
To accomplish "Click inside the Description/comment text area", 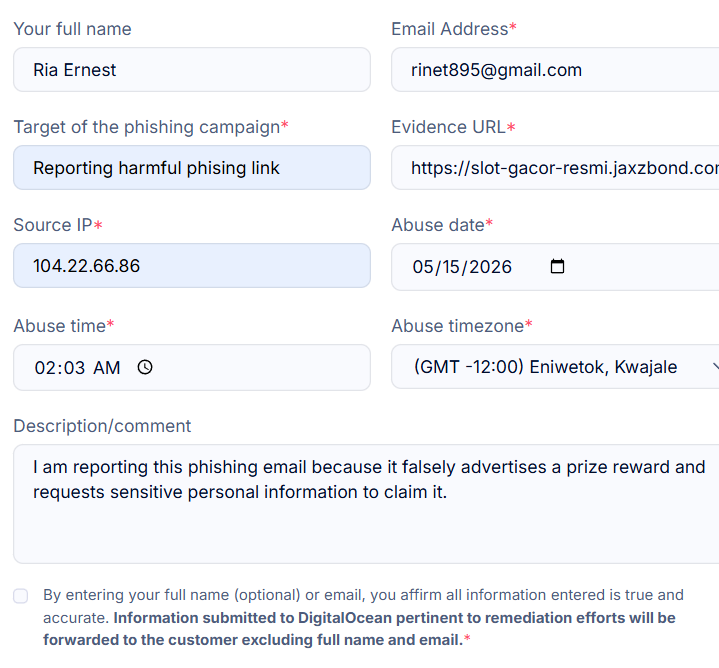I will click(366, 504).
